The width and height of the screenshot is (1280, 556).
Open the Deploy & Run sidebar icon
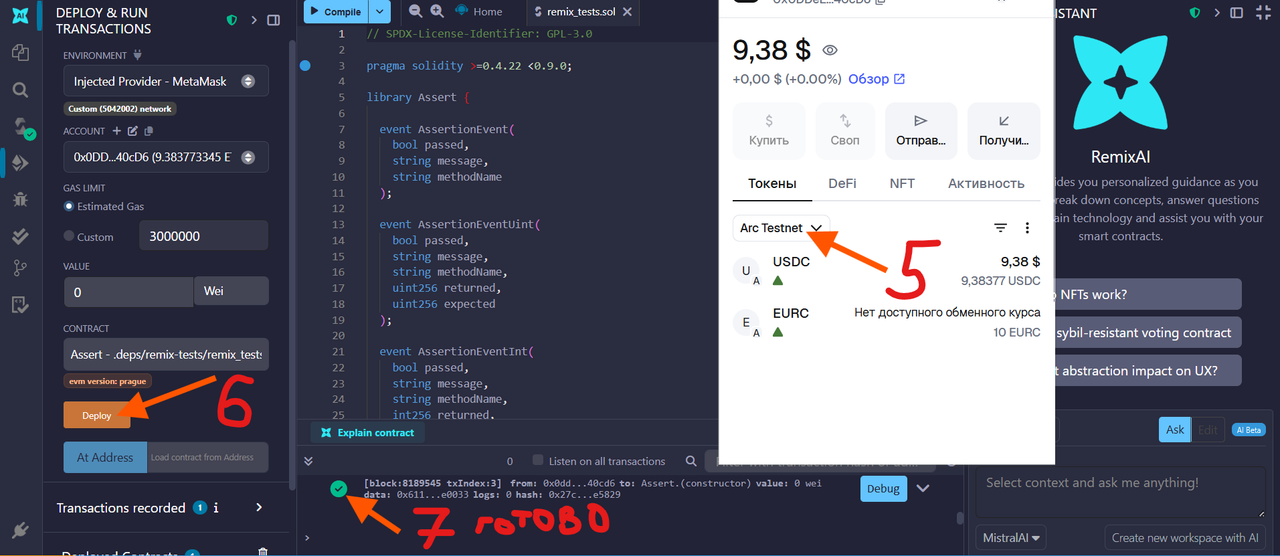pyautogui.click(x=20, y=162)
